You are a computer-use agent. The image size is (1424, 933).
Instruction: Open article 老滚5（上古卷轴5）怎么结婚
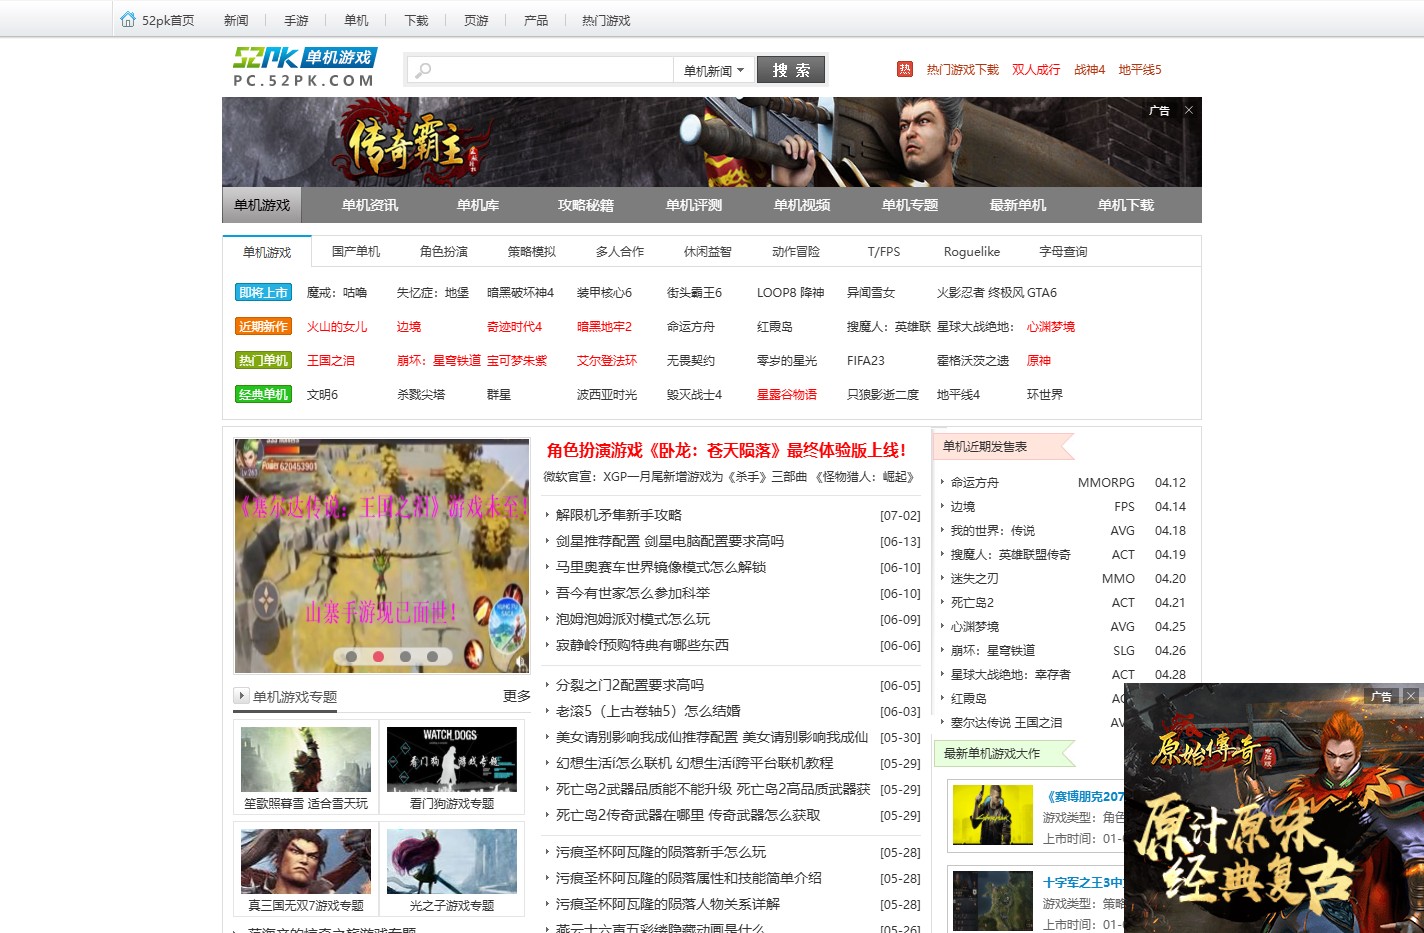648,711
